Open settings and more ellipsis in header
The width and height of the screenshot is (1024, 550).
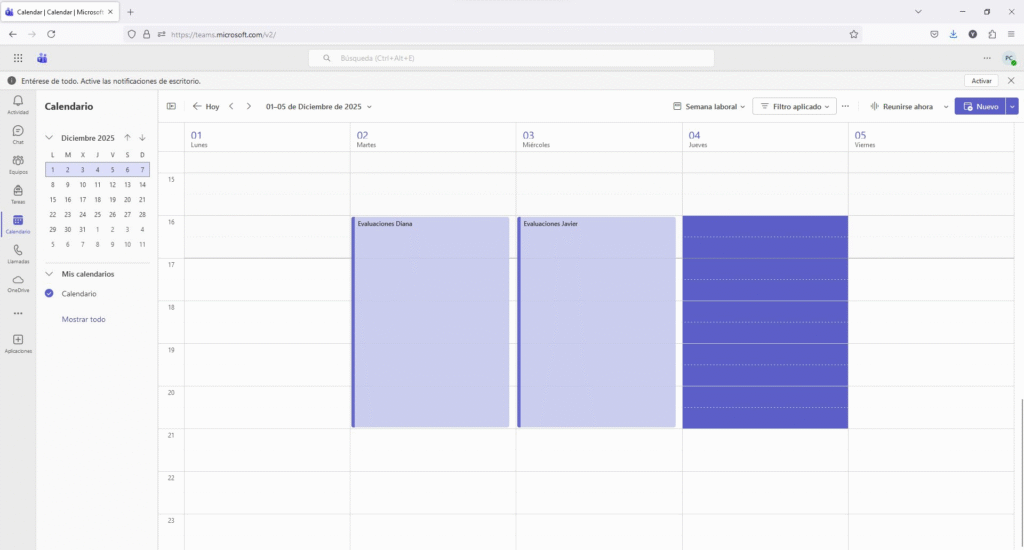coord(987,58)
